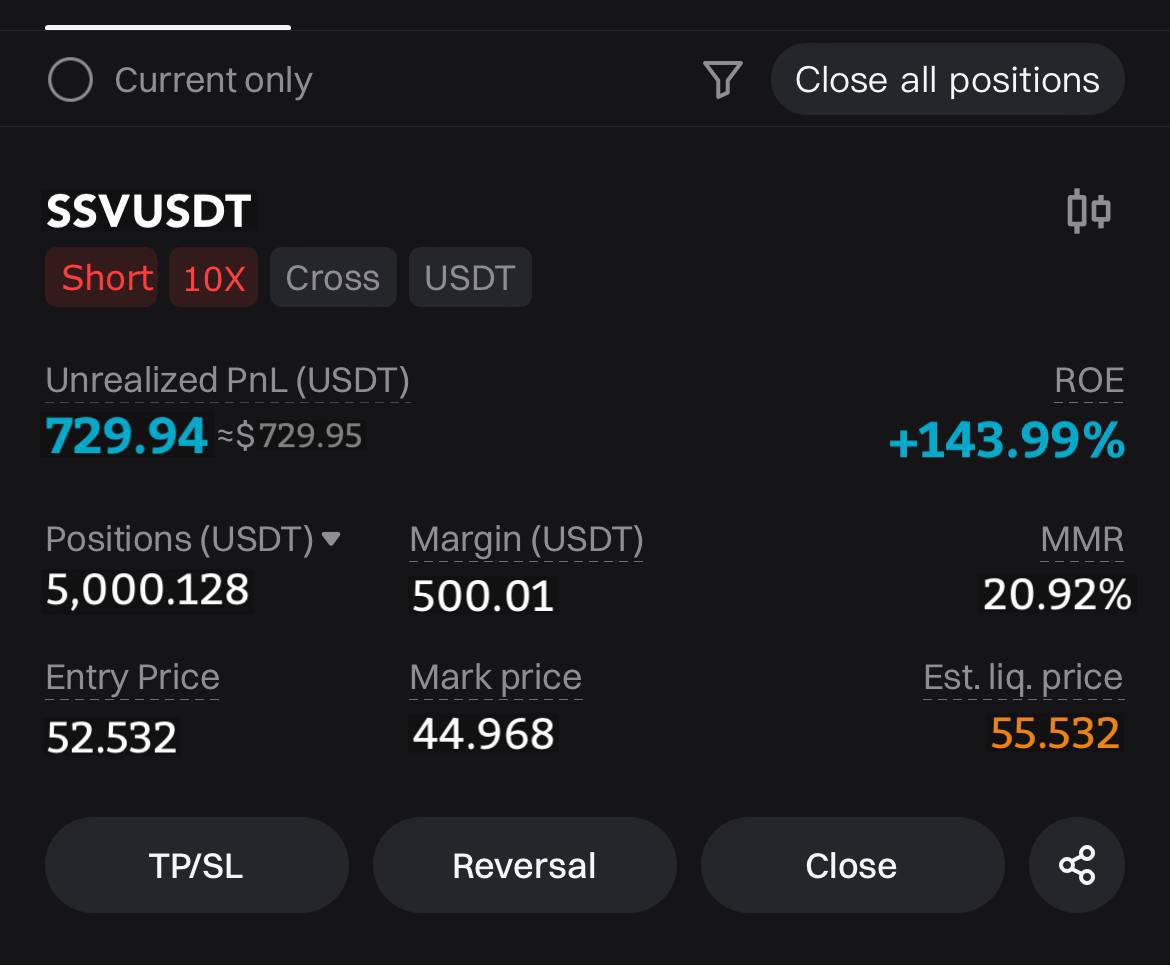
Task: Show the MMR label explanation
Action: tap(1082, 540)
